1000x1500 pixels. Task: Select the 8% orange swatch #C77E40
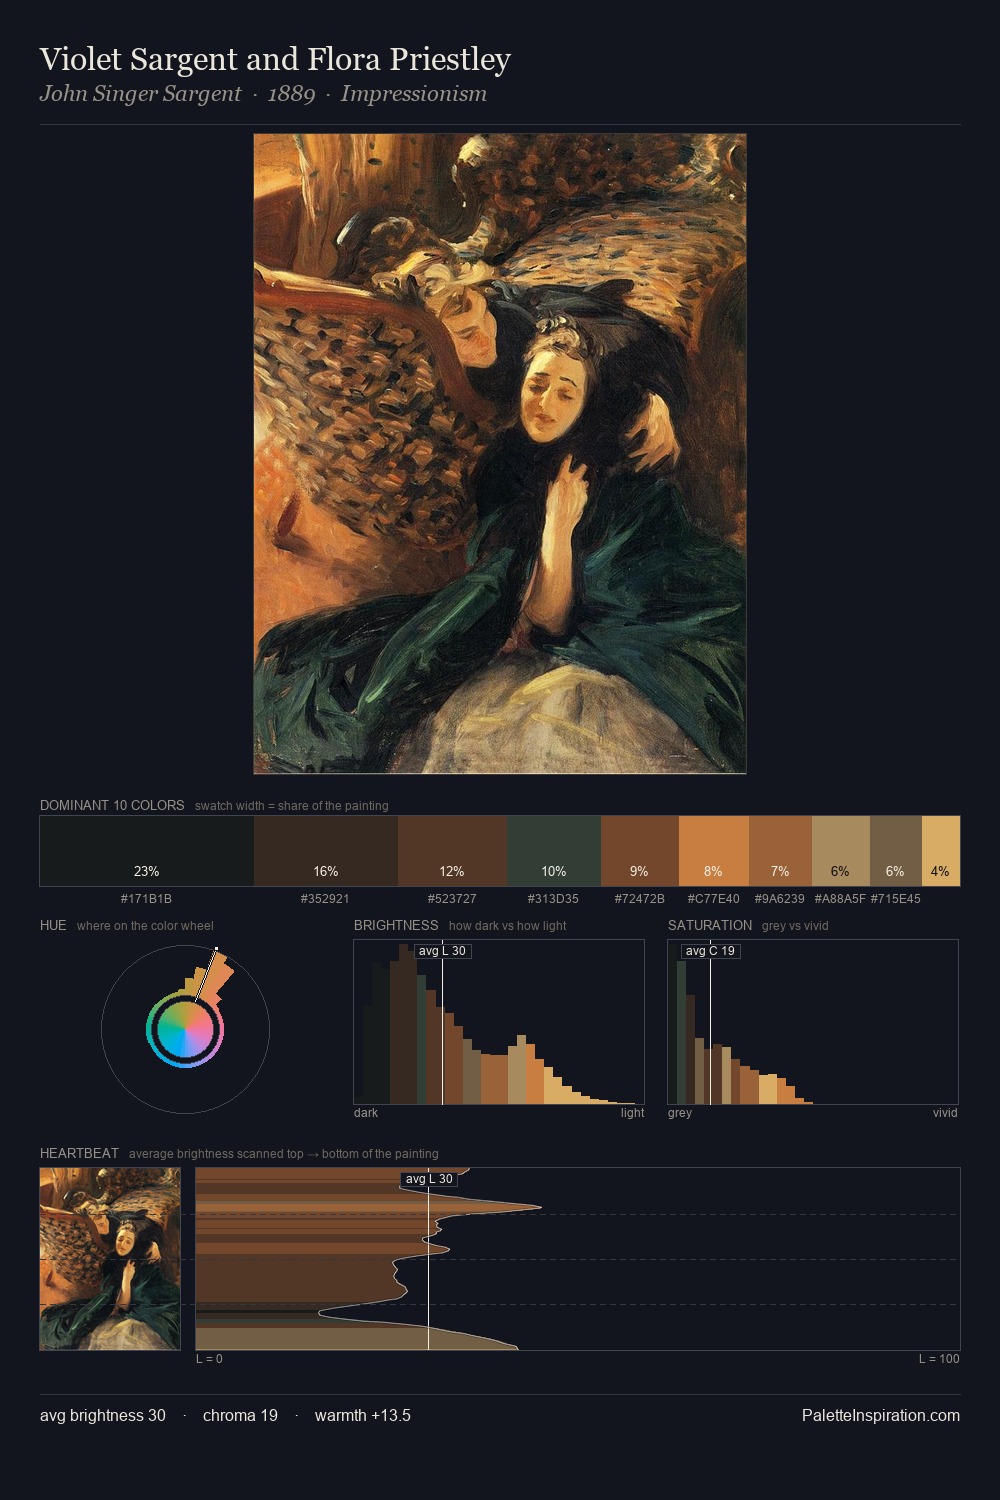[x=714, y=851]
